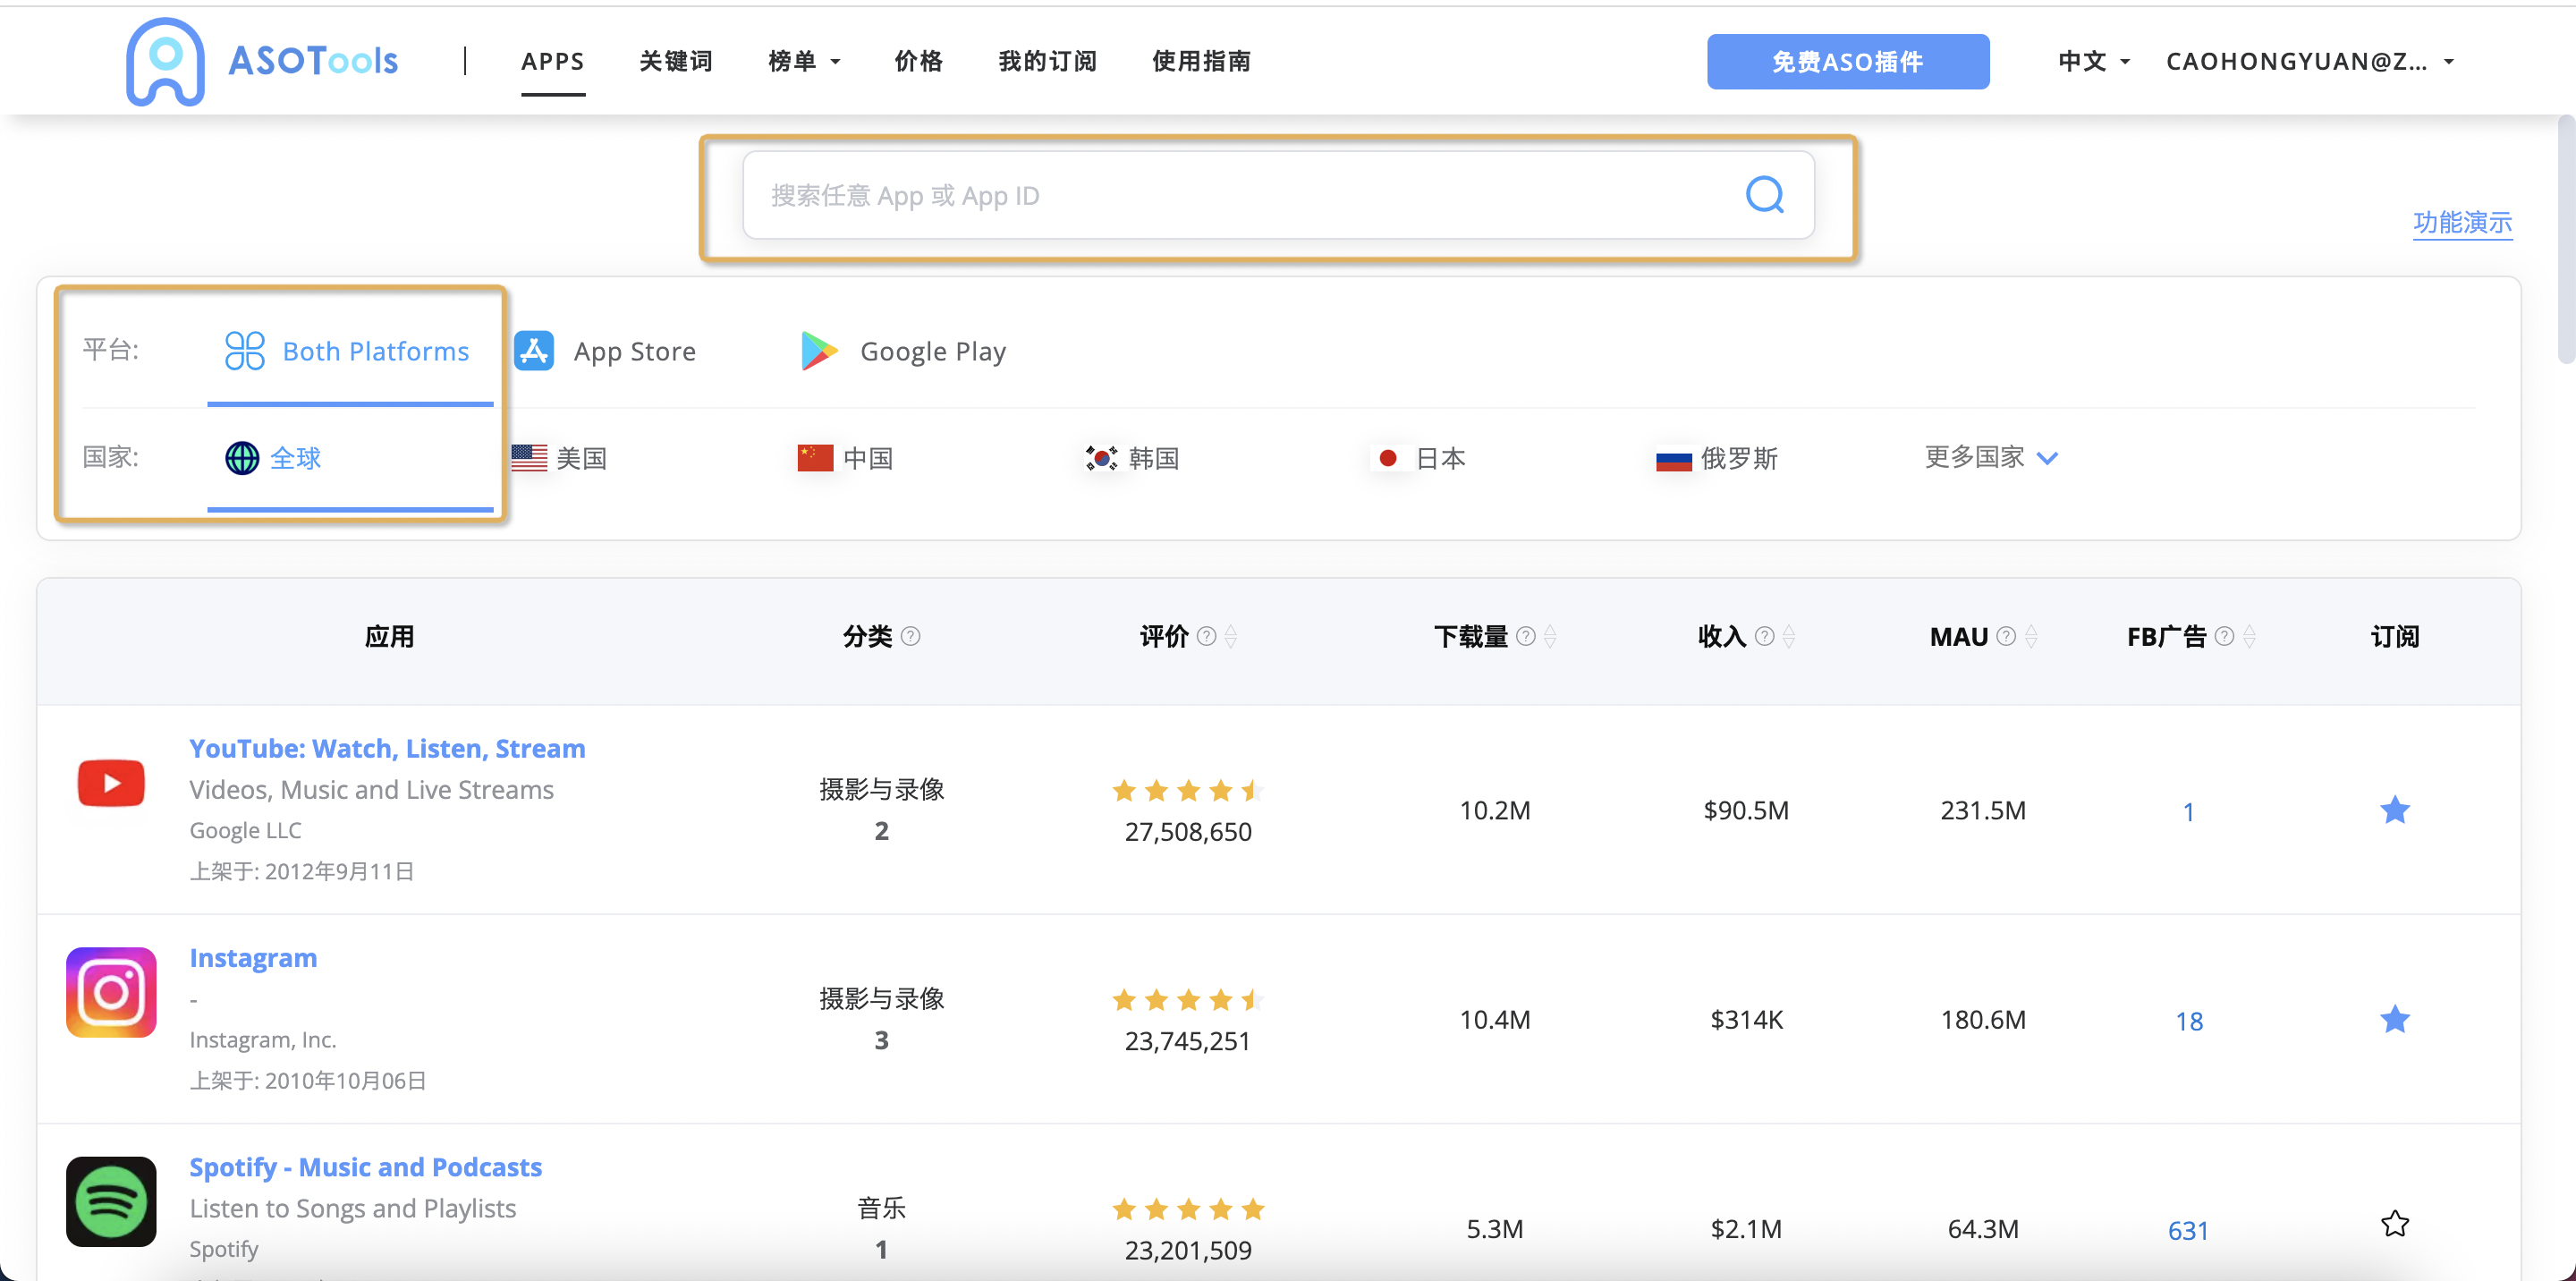2576x1281 pixels.
Task: Click the Google Play icon
Action: (x=819, y=351)
